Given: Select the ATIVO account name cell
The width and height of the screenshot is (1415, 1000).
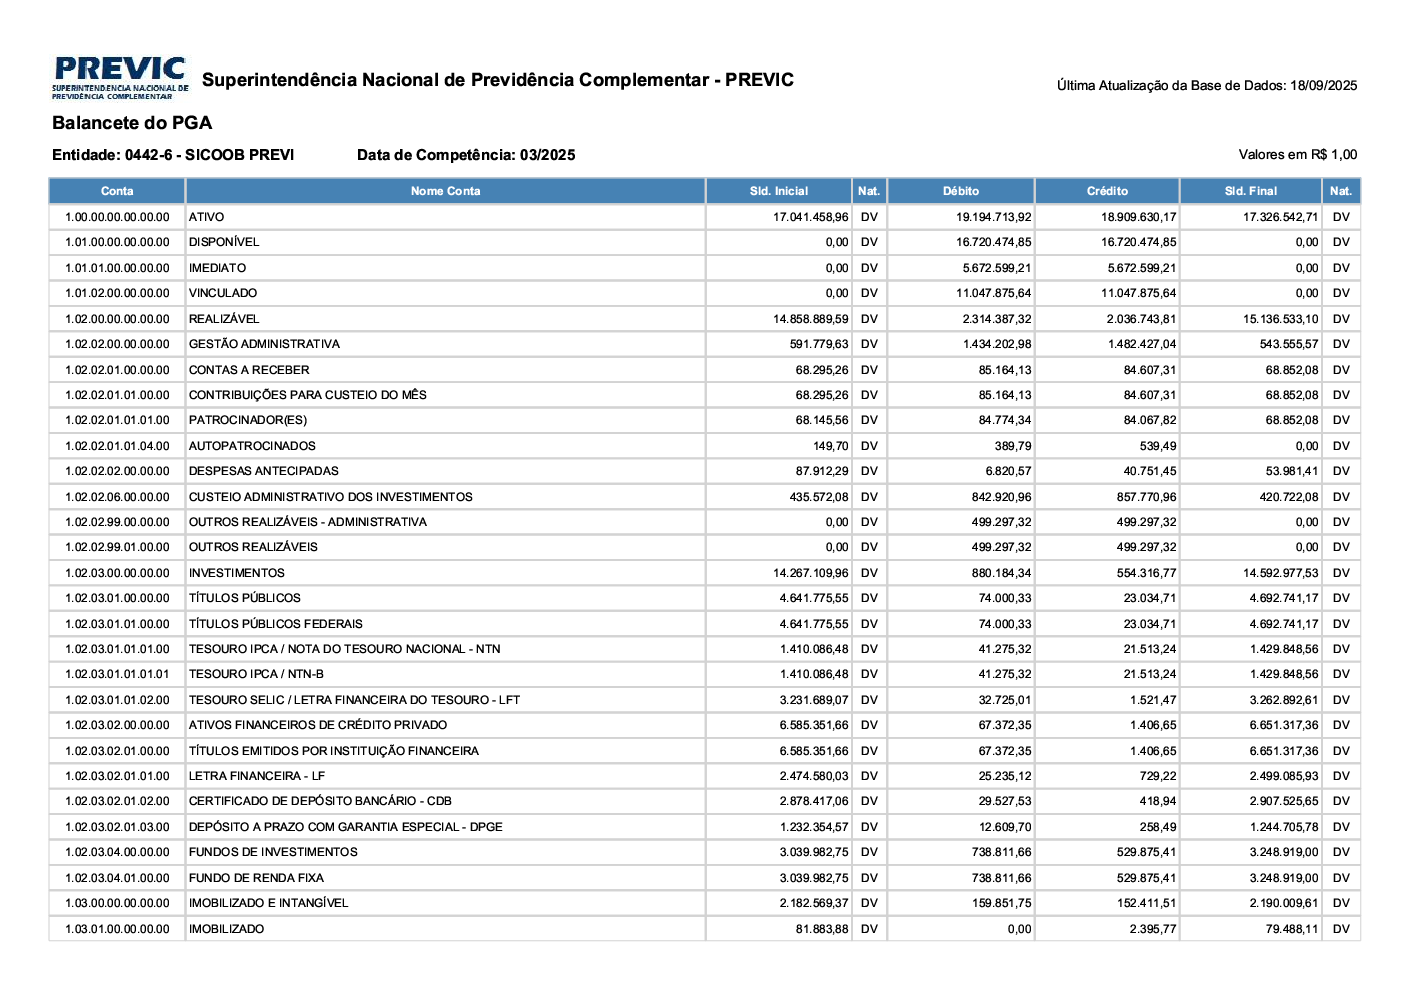Looking at the screenshot, I should pyautogui.click(x=207, y=217).
